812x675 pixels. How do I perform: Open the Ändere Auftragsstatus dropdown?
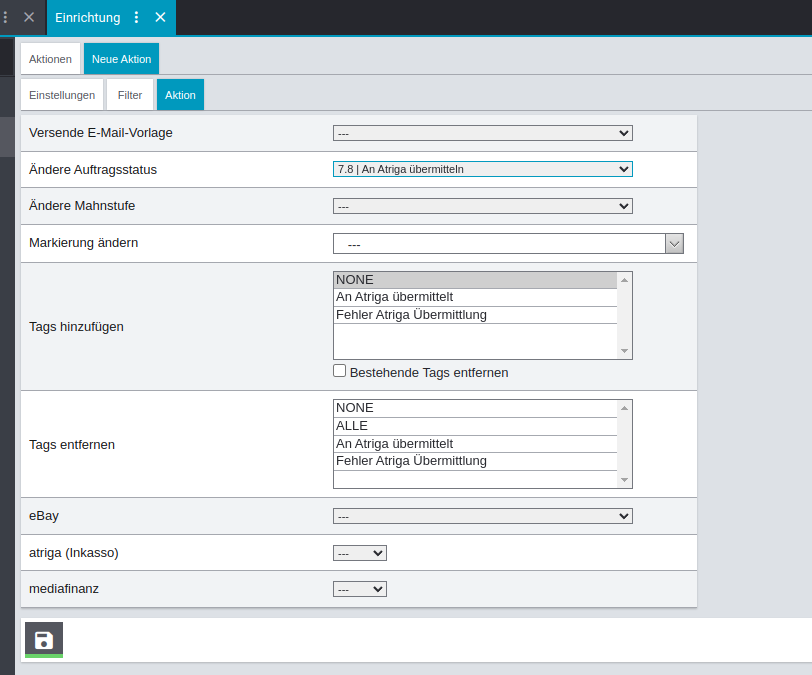[483, 169]
